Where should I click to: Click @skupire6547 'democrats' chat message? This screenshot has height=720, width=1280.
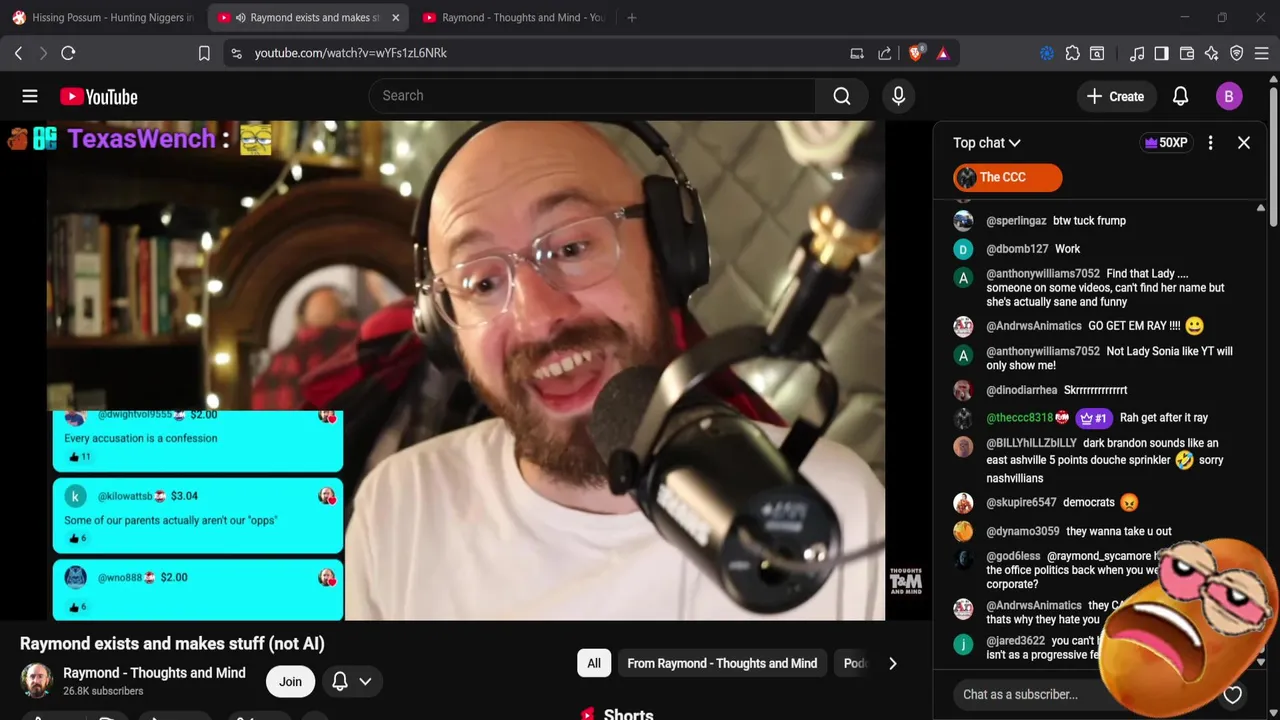pos(1100,503)
